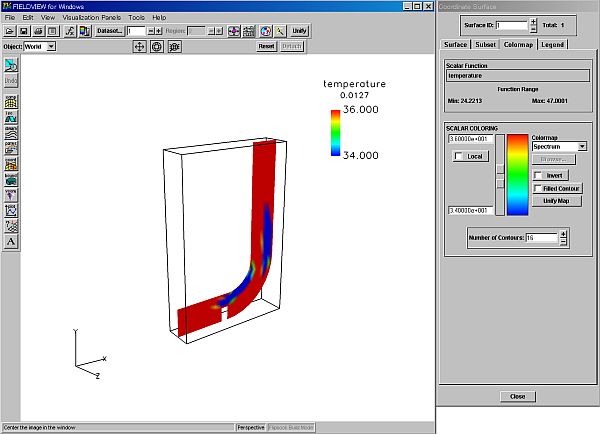Select the text annotation 'A' tool

pyautogui.click(x=11, y=241)
